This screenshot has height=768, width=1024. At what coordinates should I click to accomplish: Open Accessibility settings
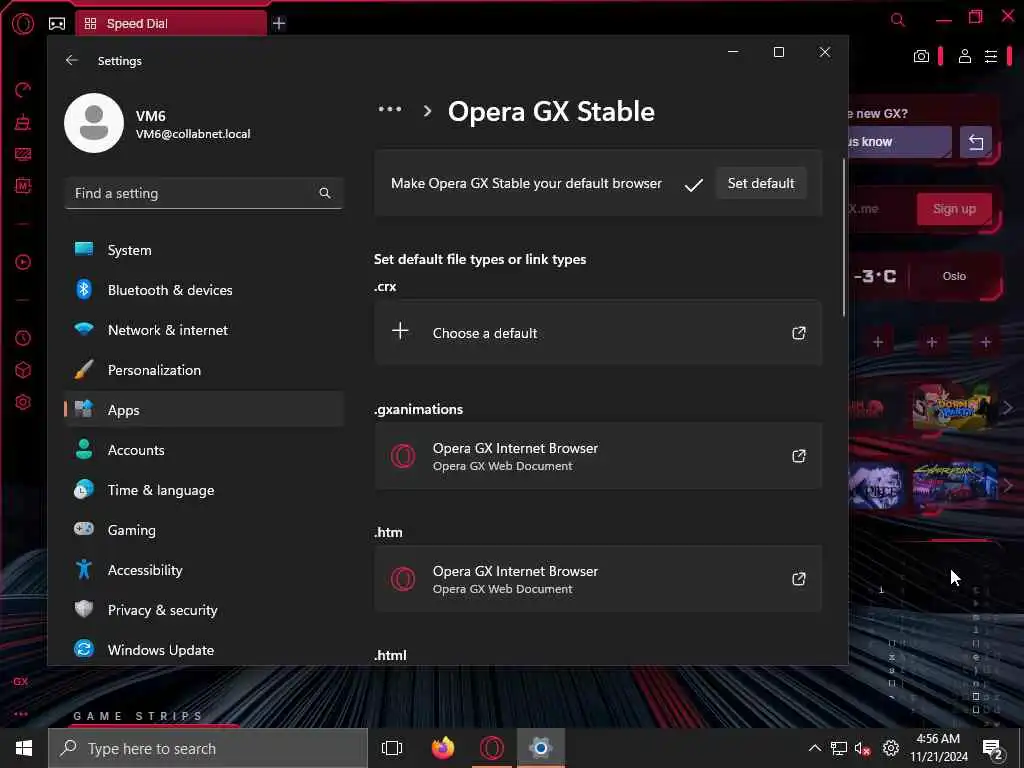[x=204, y=570]
